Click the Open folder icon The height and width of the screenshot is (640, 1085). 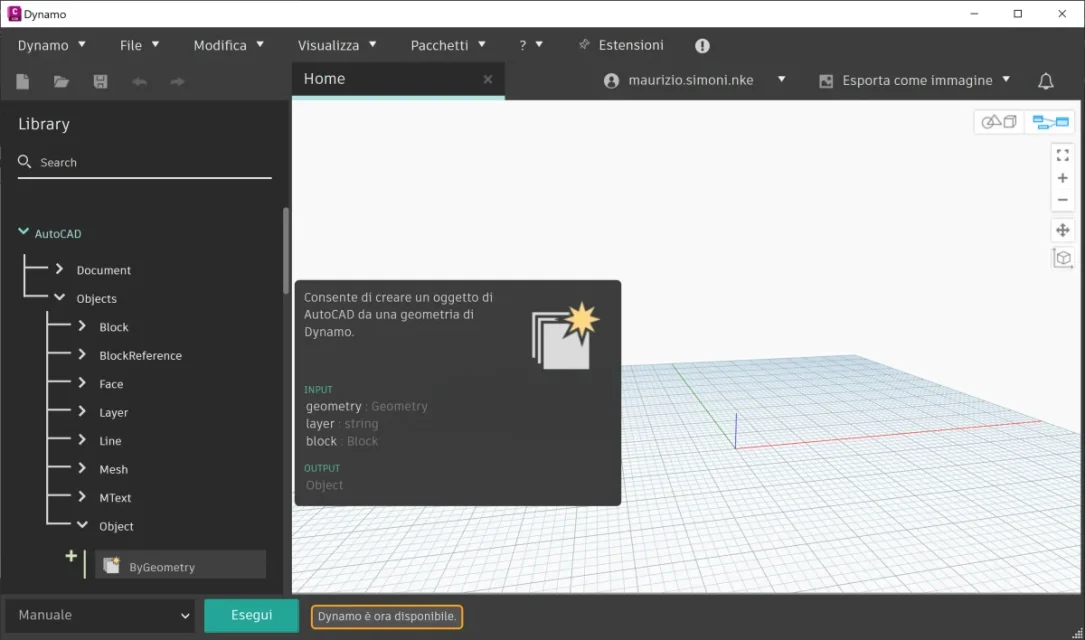click(x=62, y=82)
